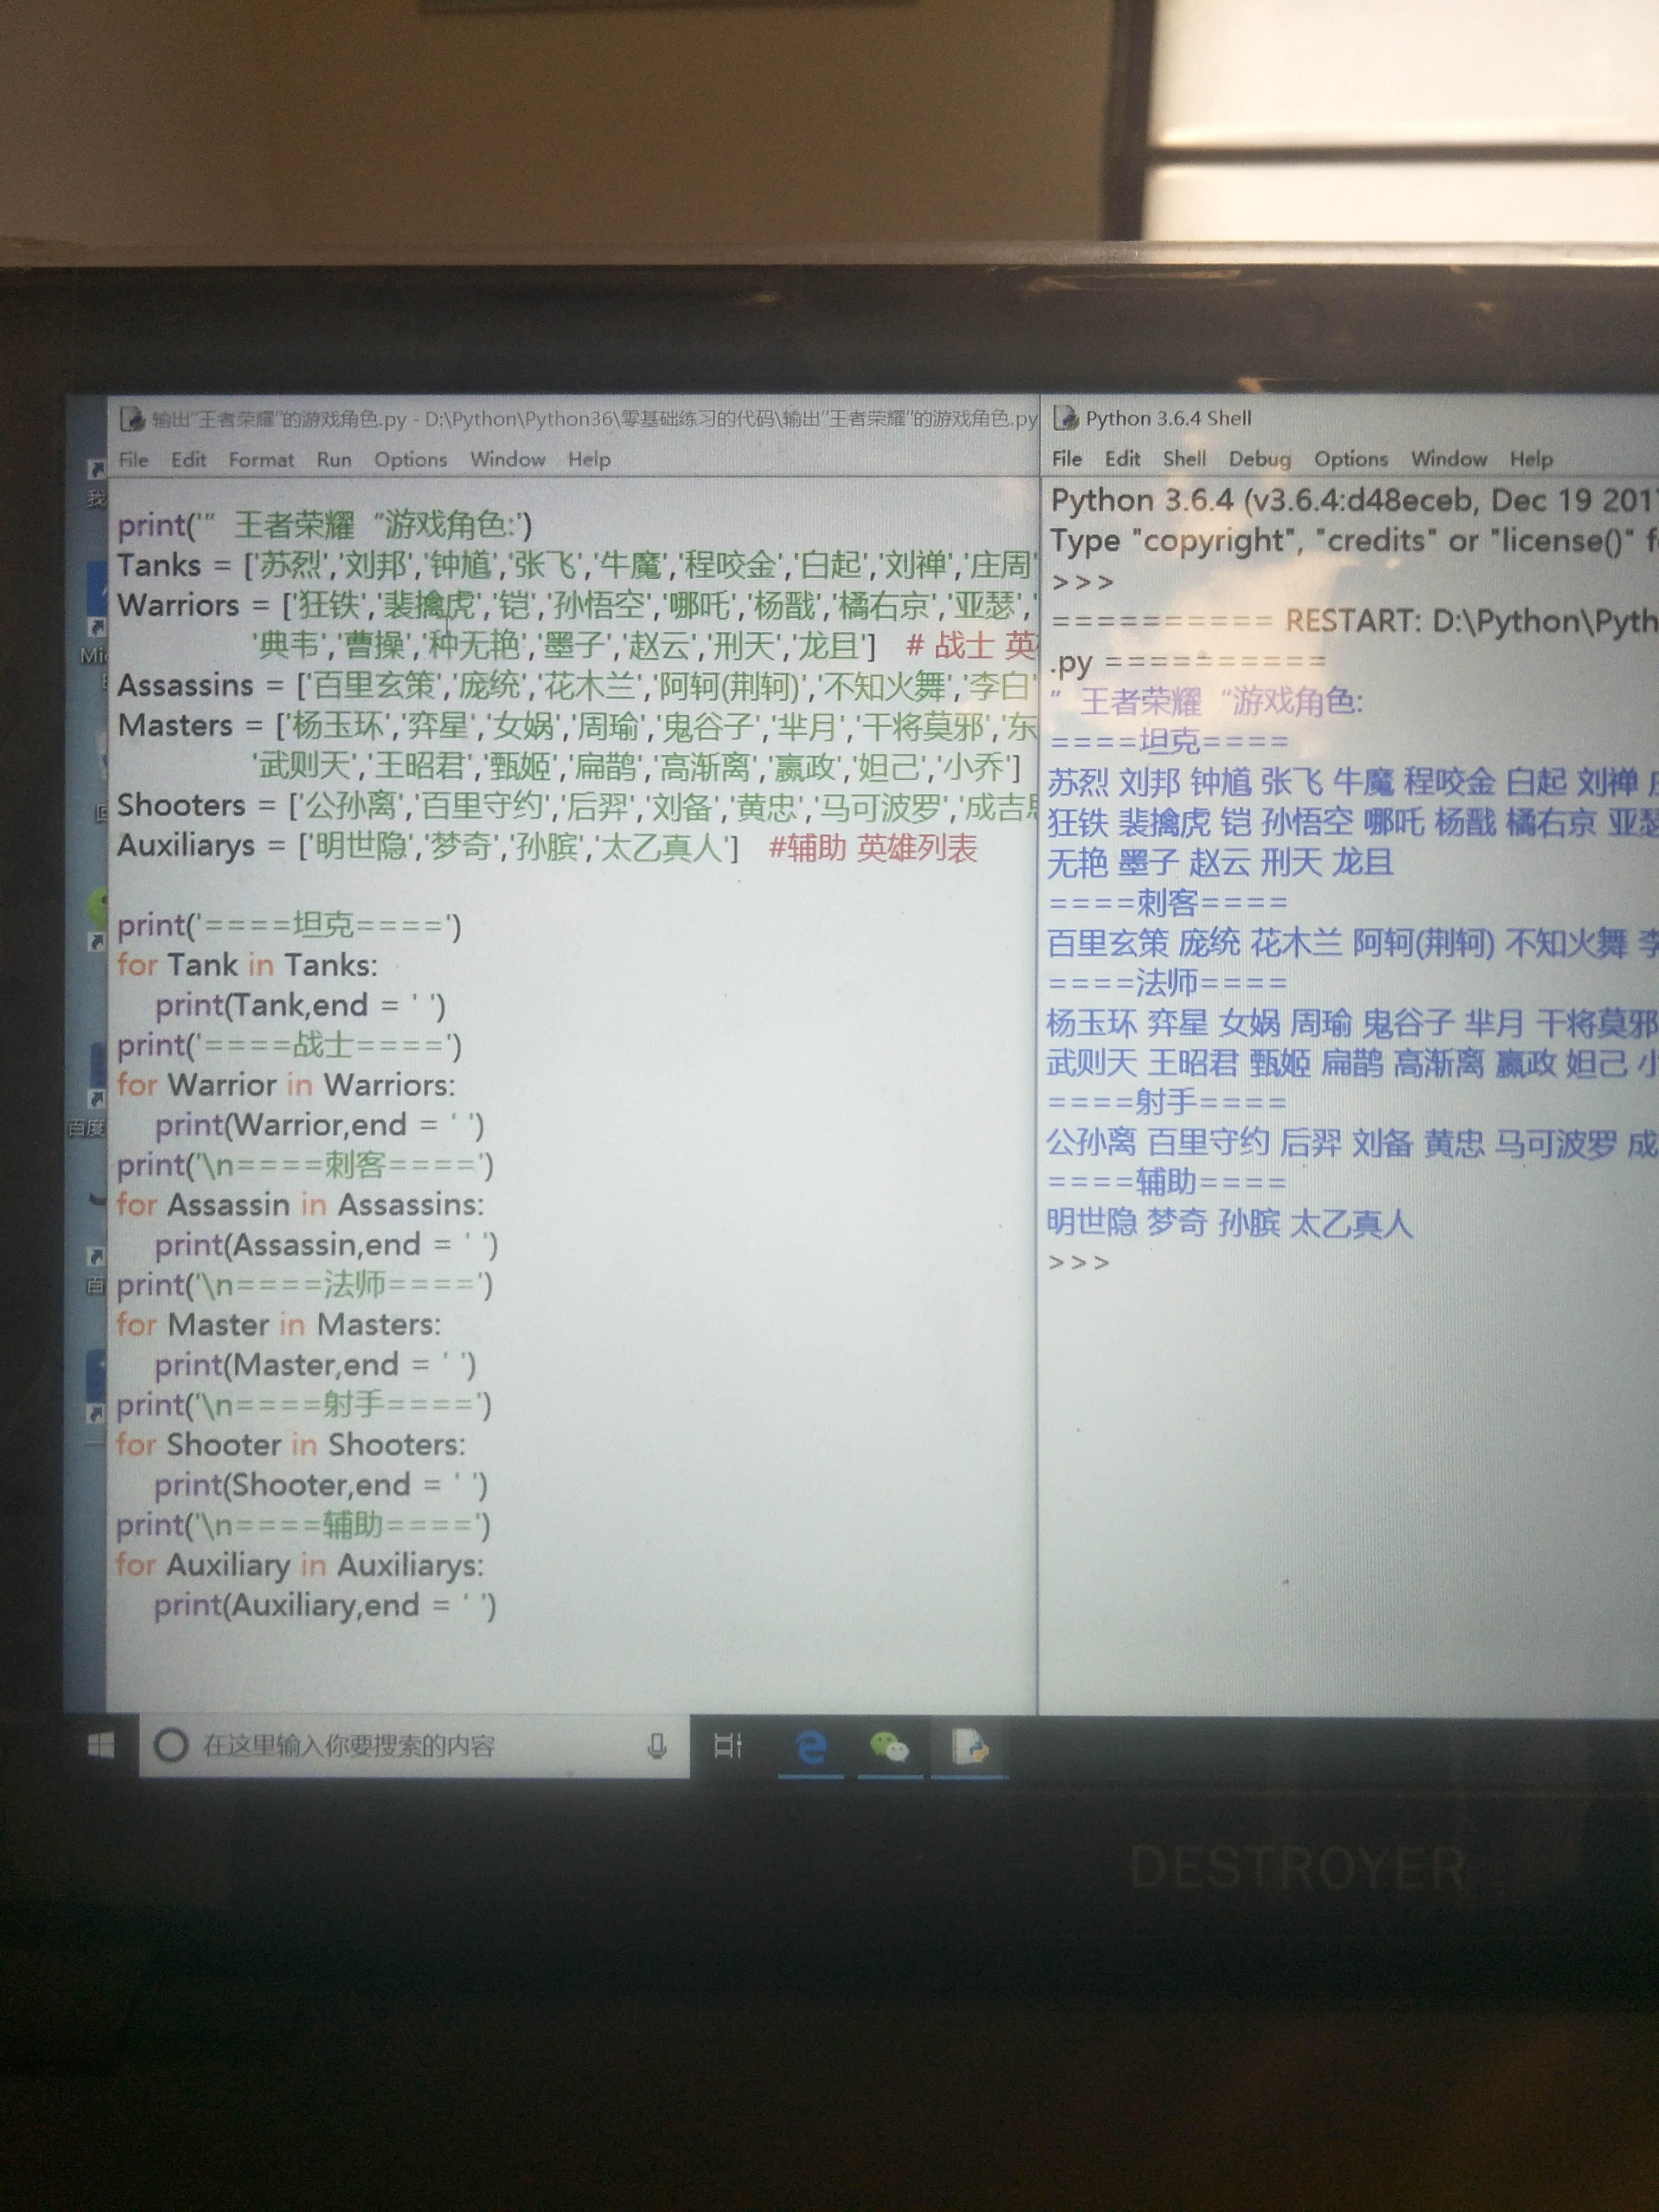
Task: Click 'print(Auxiliary,end = ' ')' line
Action: pyautogui.click(x=325, y=1606)
